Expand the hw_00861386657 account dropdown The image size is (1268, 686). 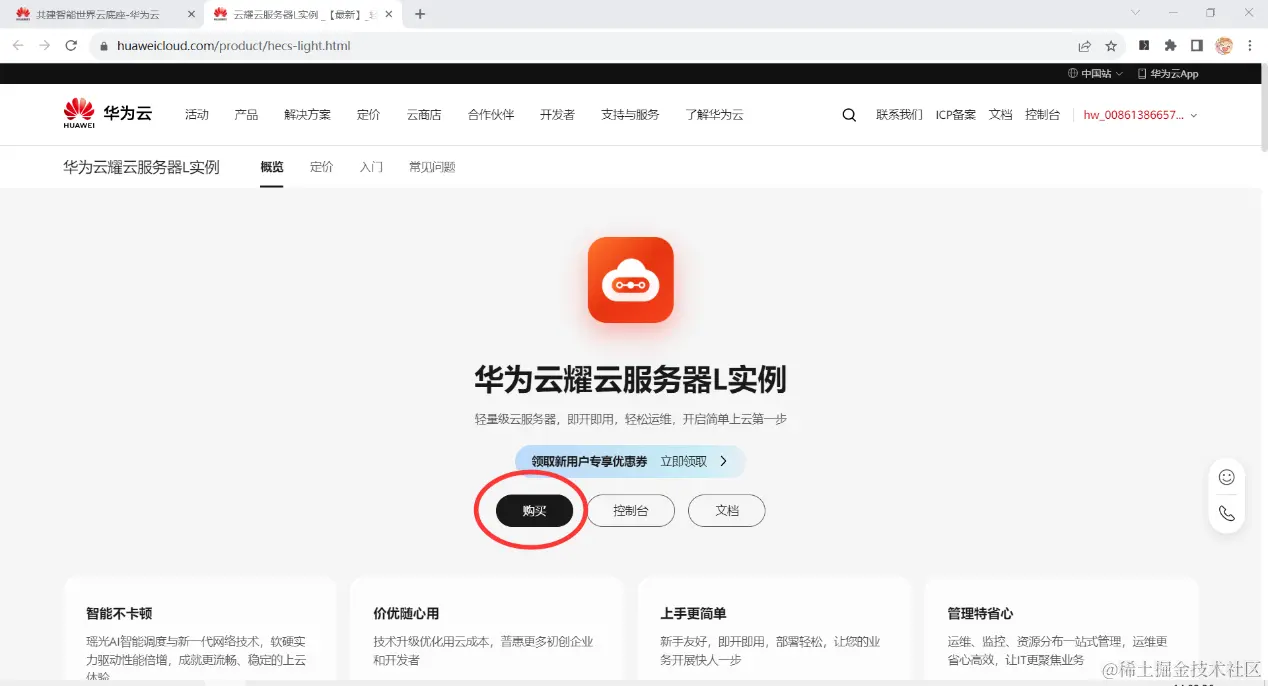tap(1140, 115)
